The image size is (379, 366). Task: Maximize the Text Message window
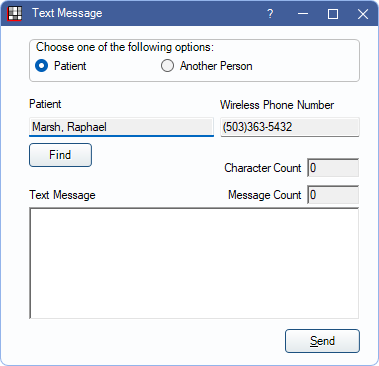tap(333, 14)
